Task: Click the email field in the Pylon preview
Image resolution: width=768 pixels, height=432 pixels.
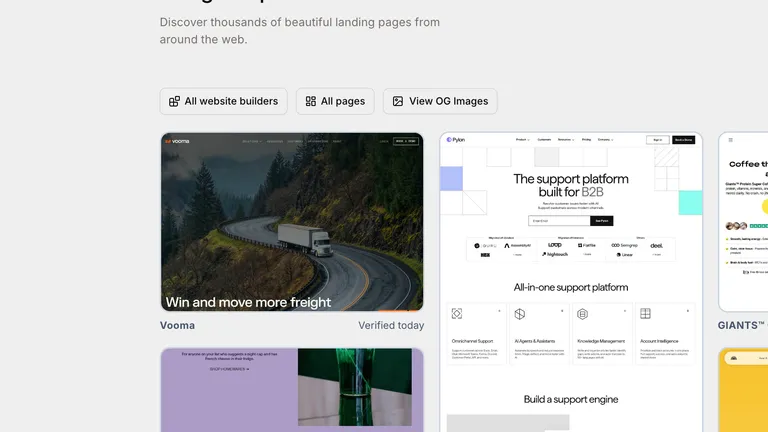Action: [x=559, y=221]
